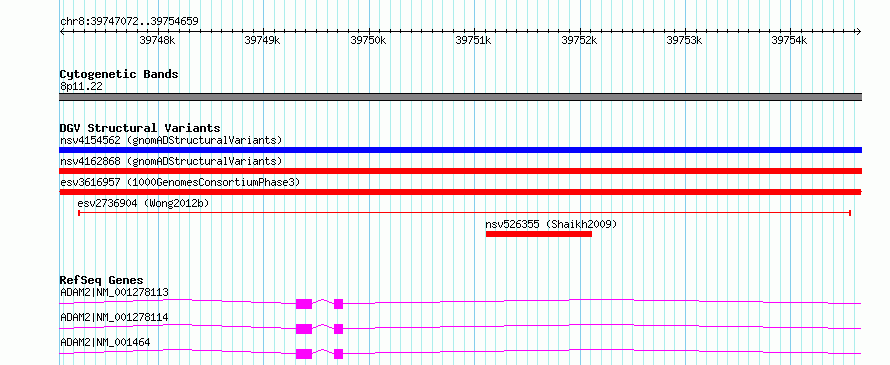Click the DGV Structural Variants track title
This screenshot has height=365, width=890.
coord(140,128)
